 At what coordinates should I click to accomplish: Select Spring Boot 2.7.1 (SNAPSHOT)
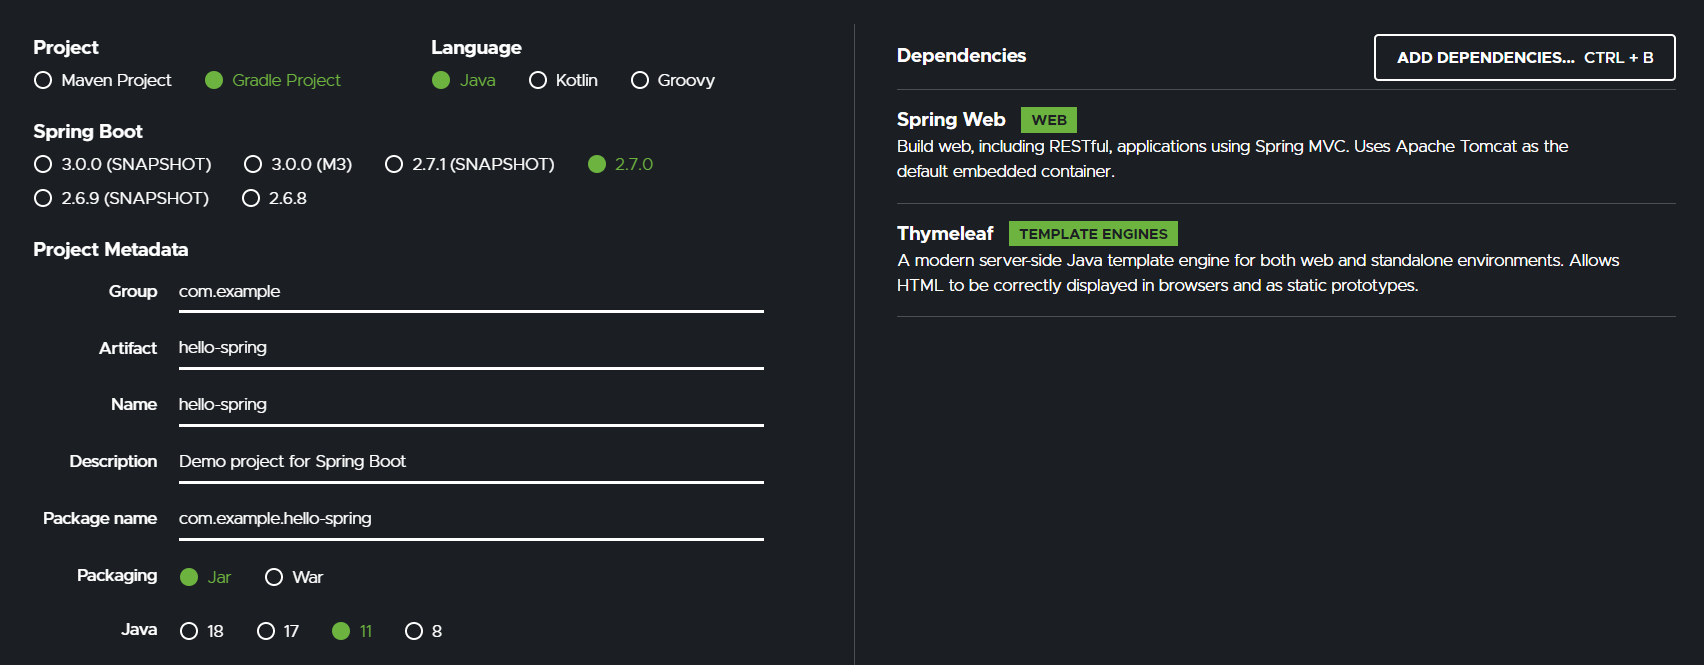[394, 164]
